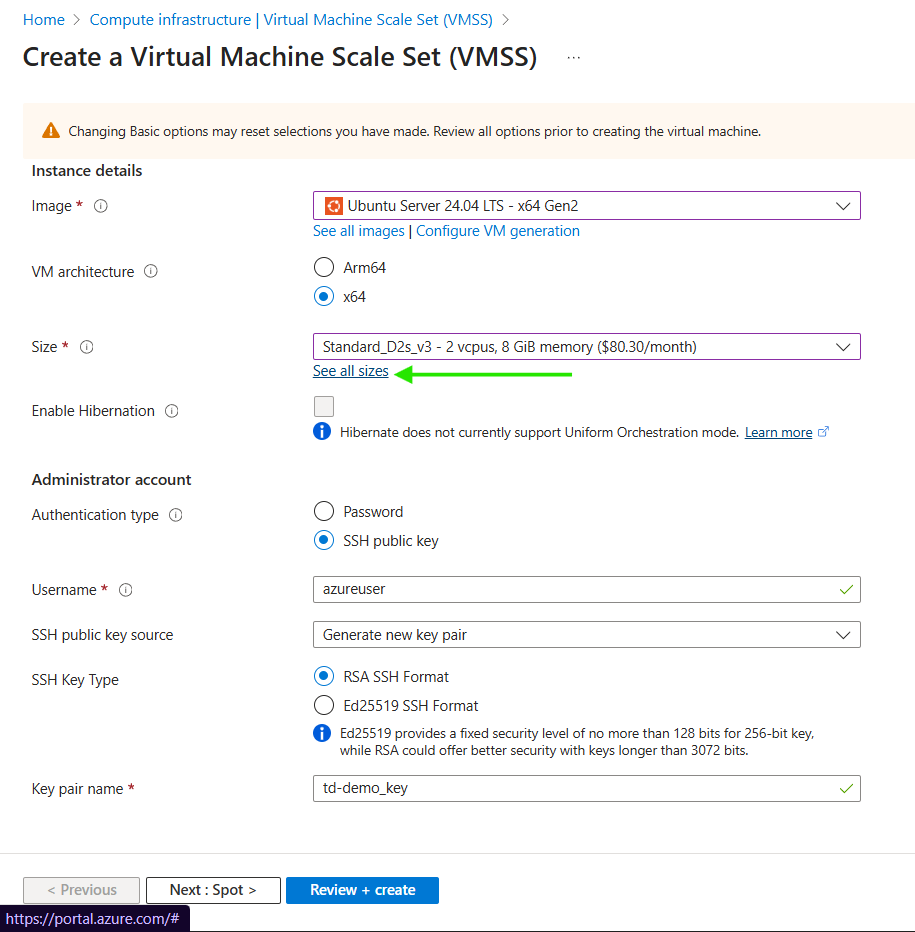Select Ed25519 SSH Format option

[x=323, y=705]
